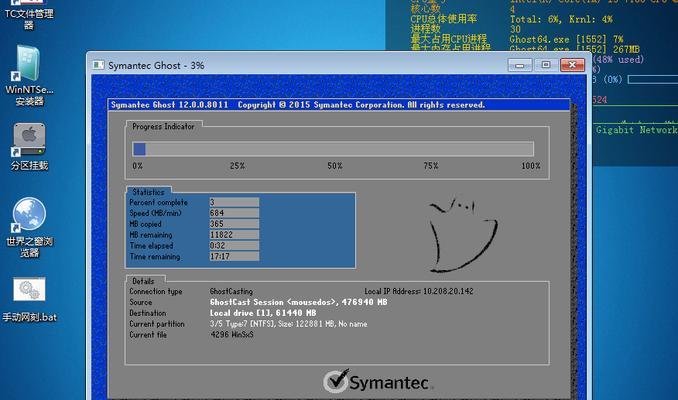Click the Symantec Ghost - 3% title text
This screenshot has height=400, width=678.
pos(156,65)
